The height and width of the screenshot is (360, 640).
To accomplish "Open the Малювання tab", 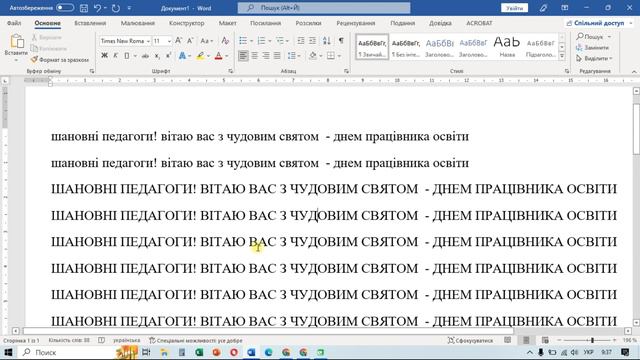I will [x=138, y=23].
